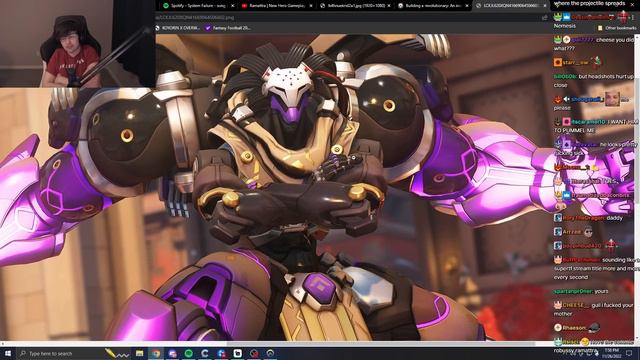Viewport: 640px width, 360px height.
Task: Open the Windows Start menu
Action: click(7, 353)
